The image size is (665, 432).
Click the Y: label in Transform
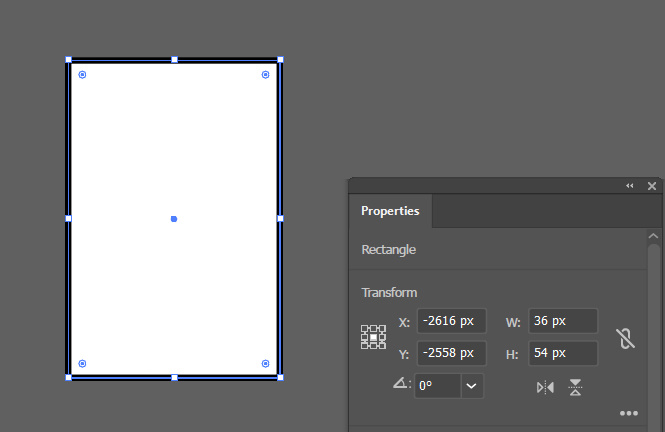pyautogui.click(x=404, y=354)
